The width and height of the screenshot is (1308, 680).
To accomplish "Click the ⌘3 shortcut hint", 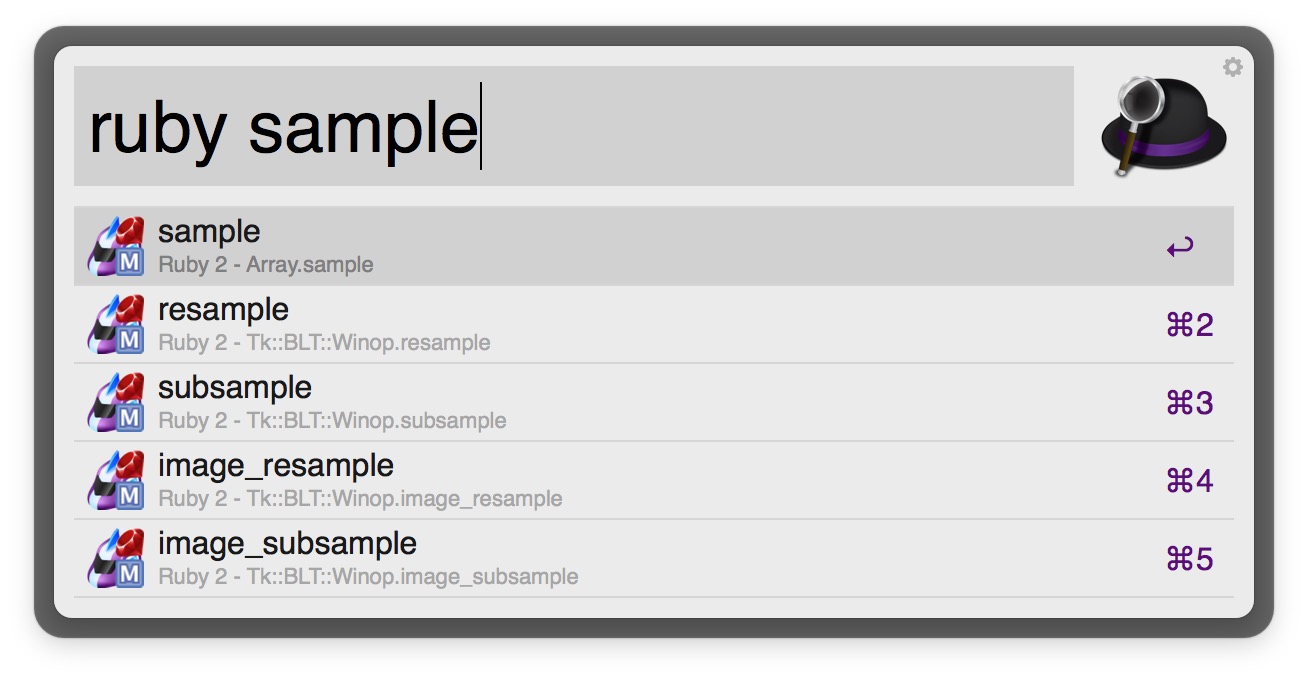I will pos(1189,403).
